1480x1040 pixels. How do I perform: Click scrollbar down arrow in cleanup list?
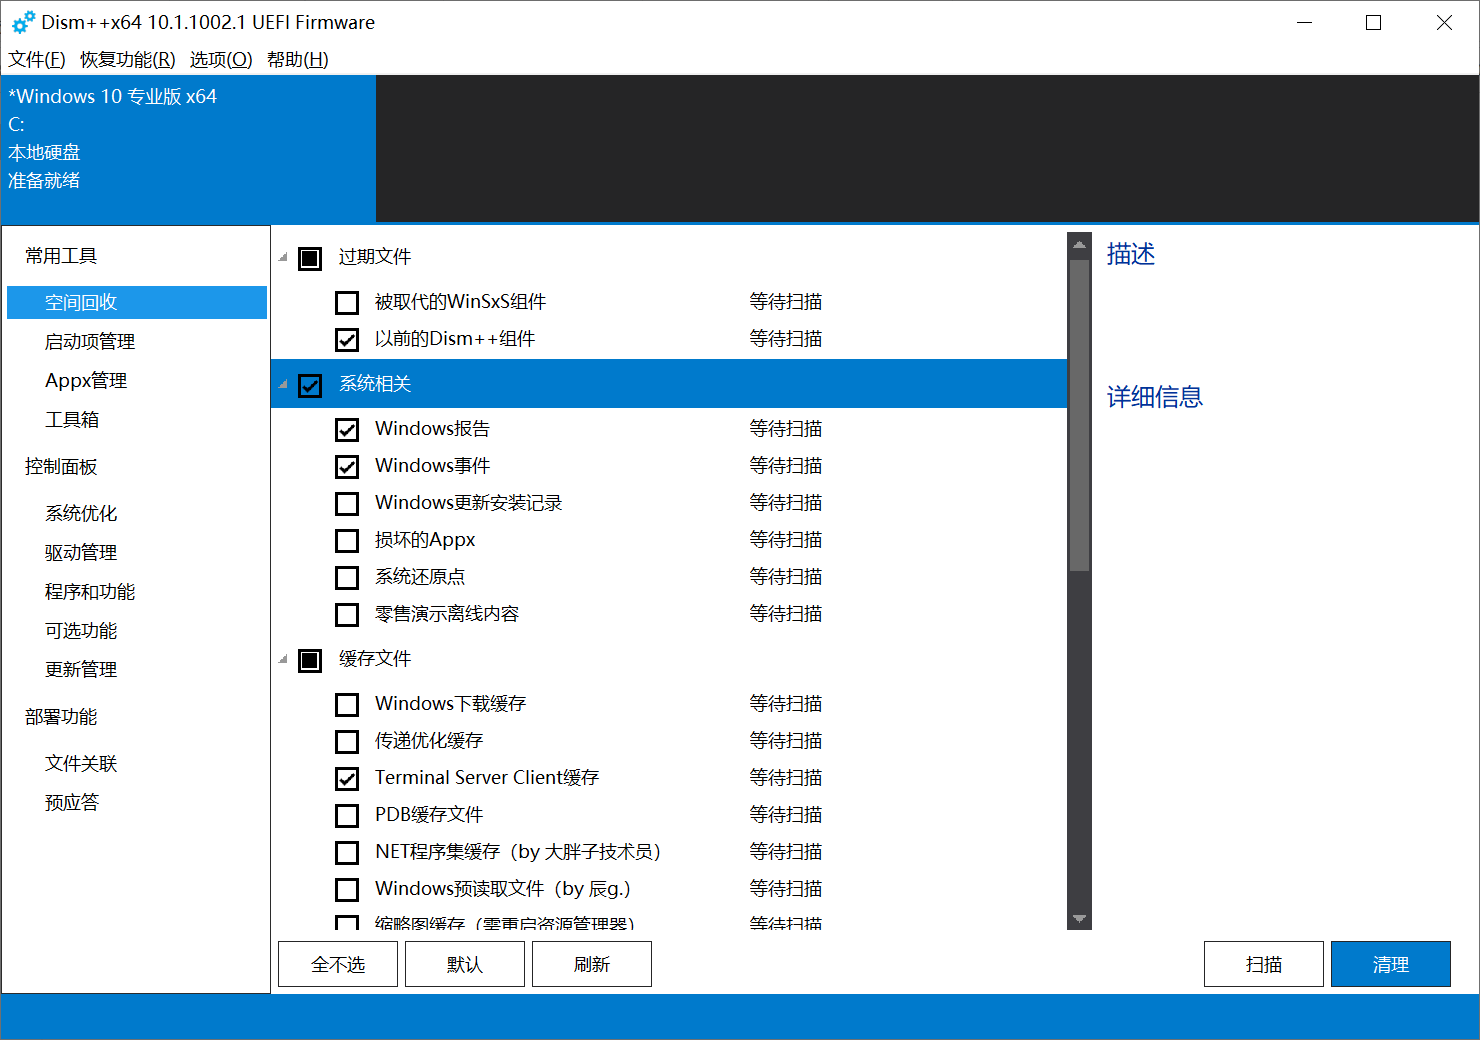click(1079, 918)
